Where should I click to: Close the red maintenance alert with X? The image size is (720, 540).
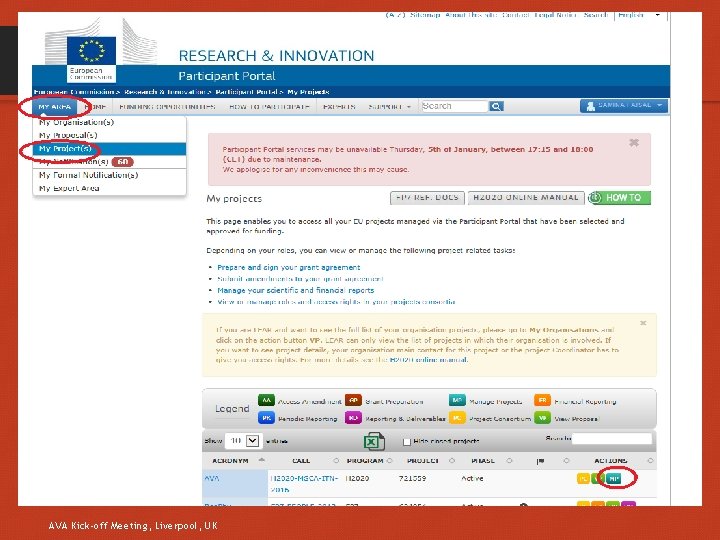click(634, 143)
